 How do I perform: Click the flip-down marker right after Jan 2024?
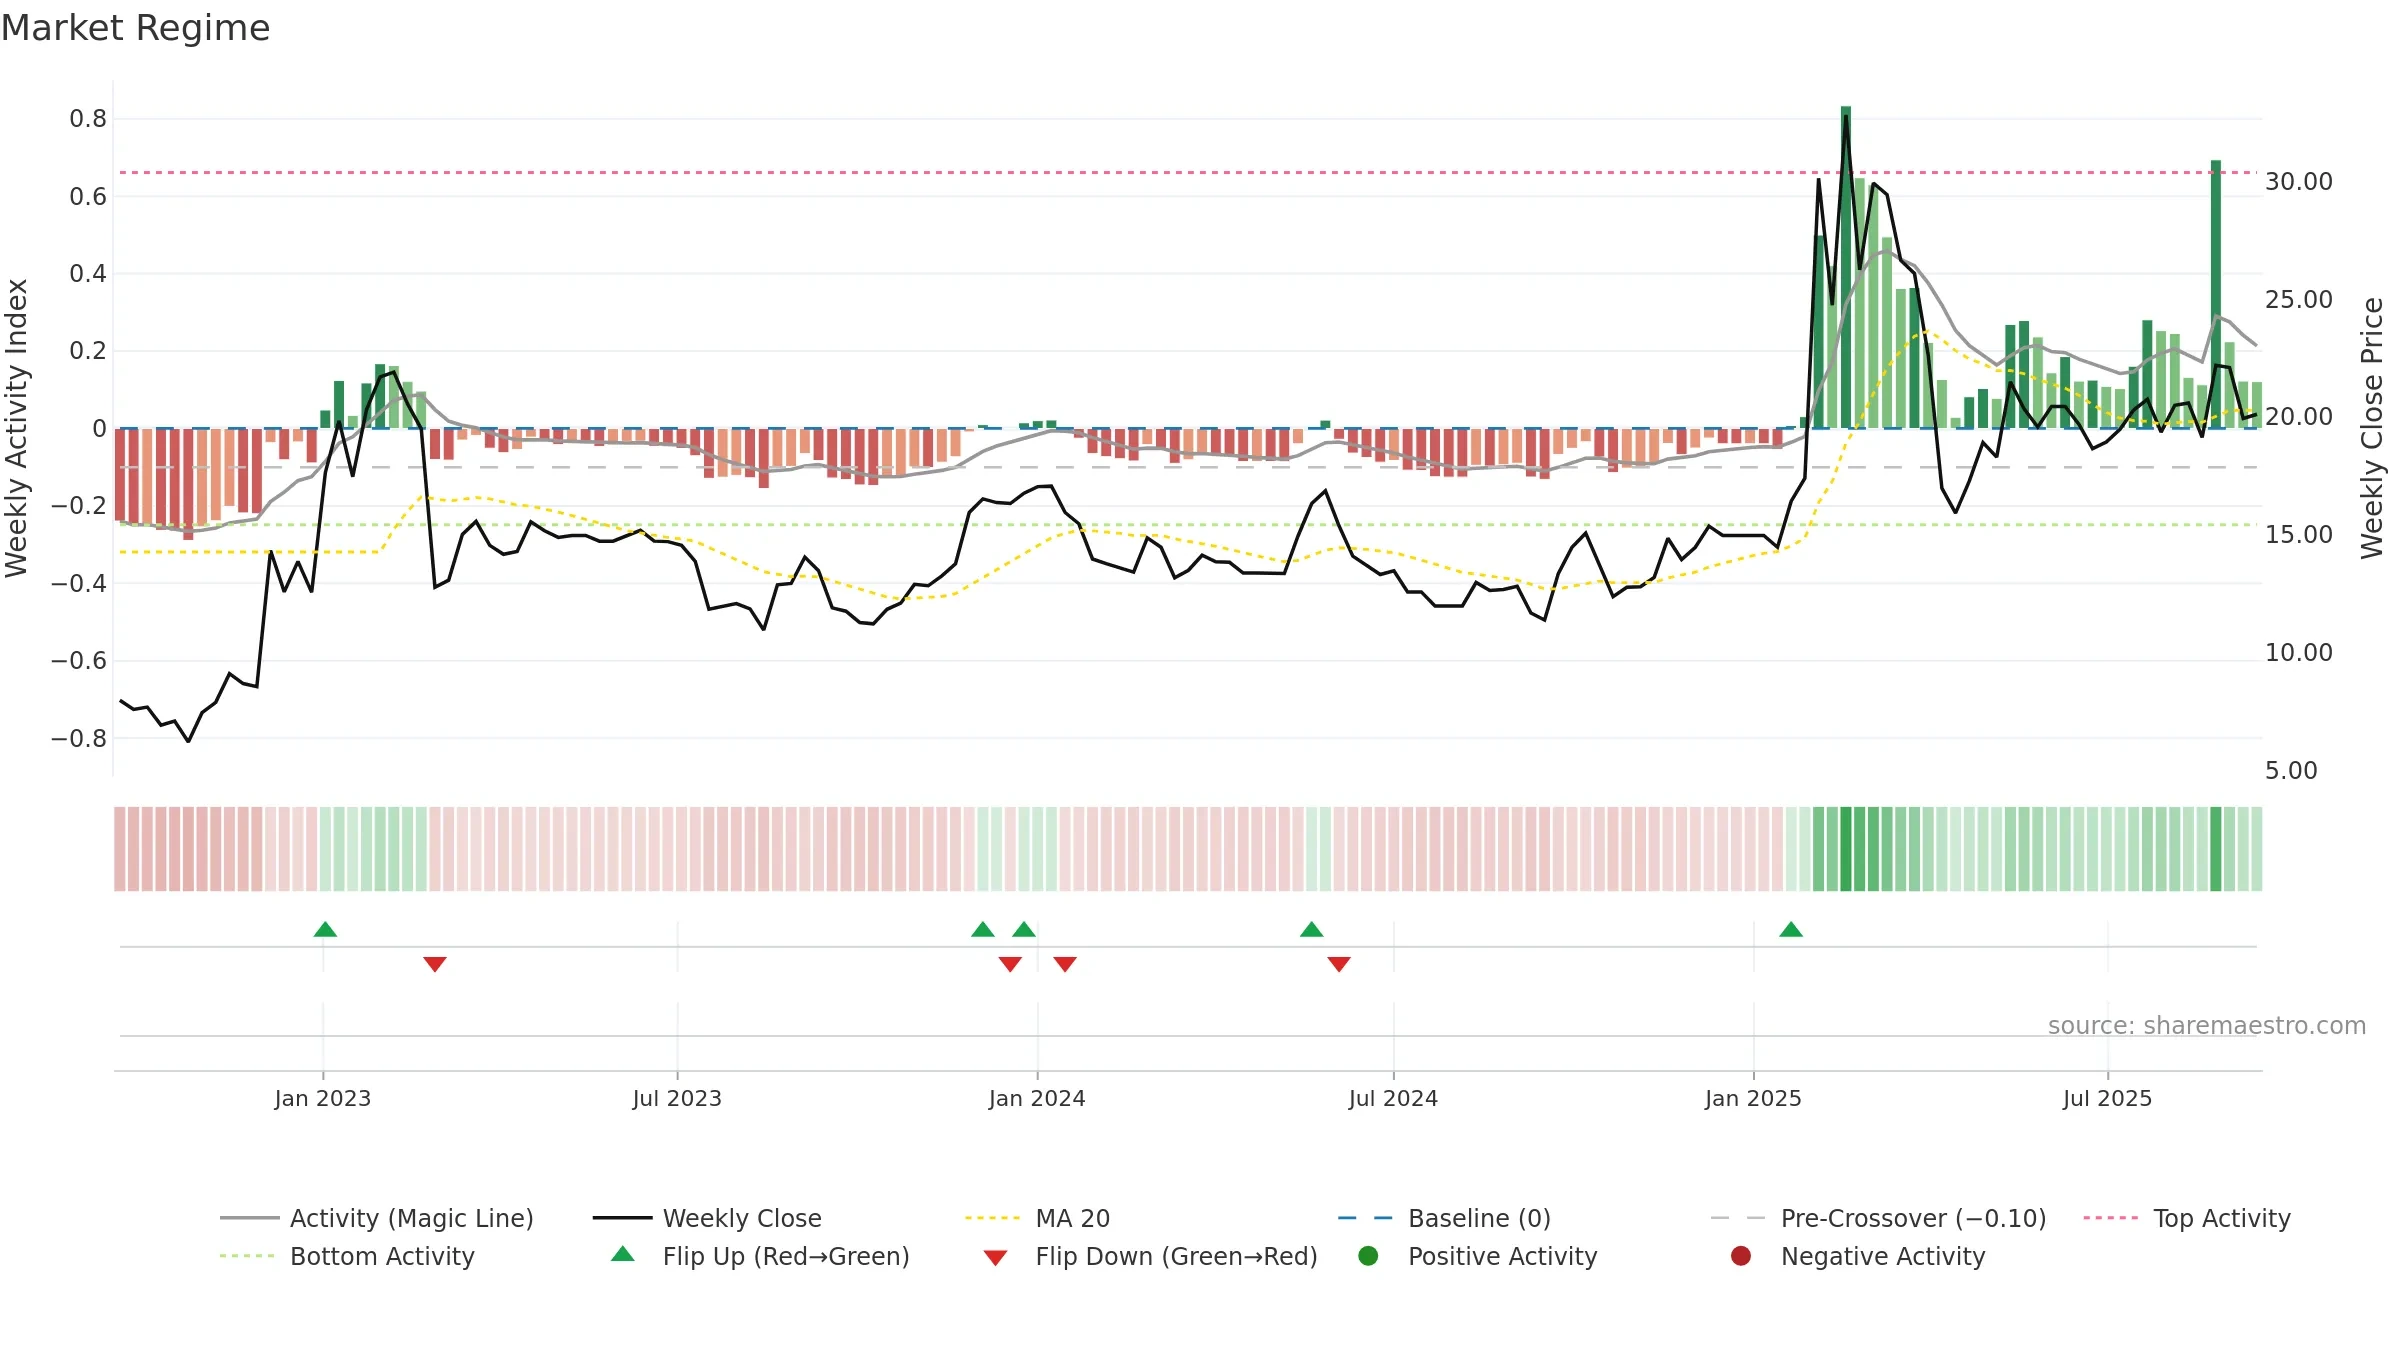1065,964
